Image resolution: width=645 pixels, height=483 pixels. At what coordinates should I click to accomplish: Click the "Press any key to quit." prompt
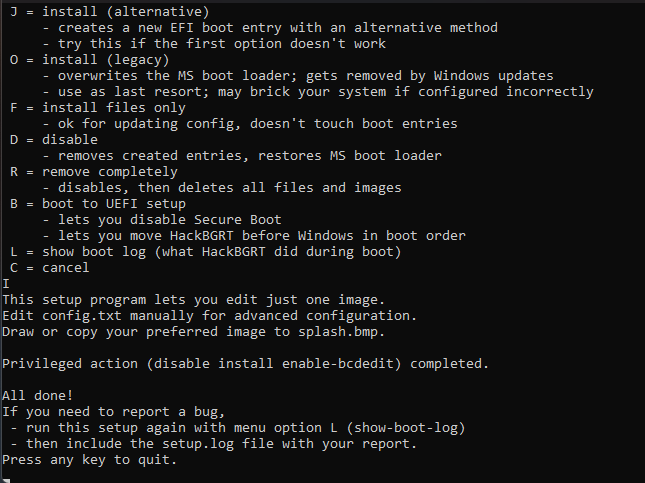88,460
